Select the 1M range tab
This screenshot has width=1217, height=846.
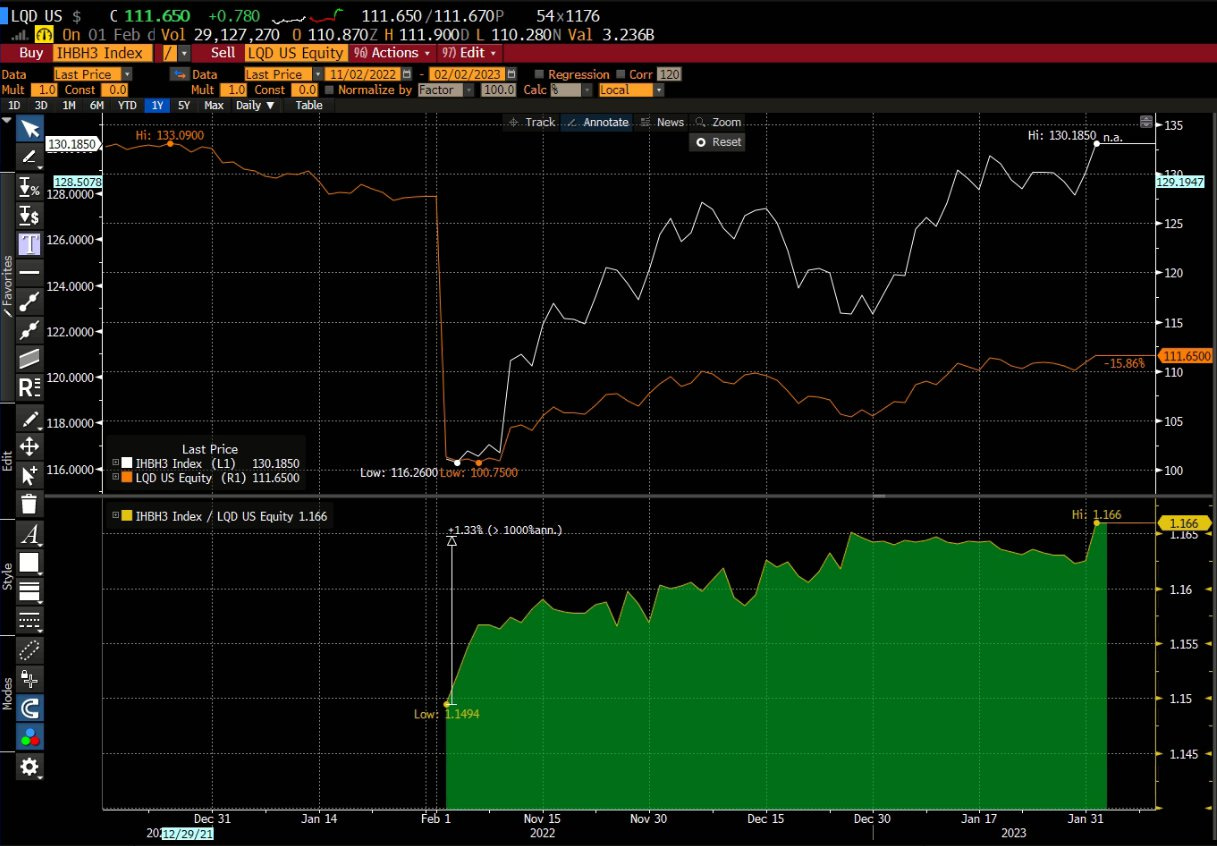[69, 105]
